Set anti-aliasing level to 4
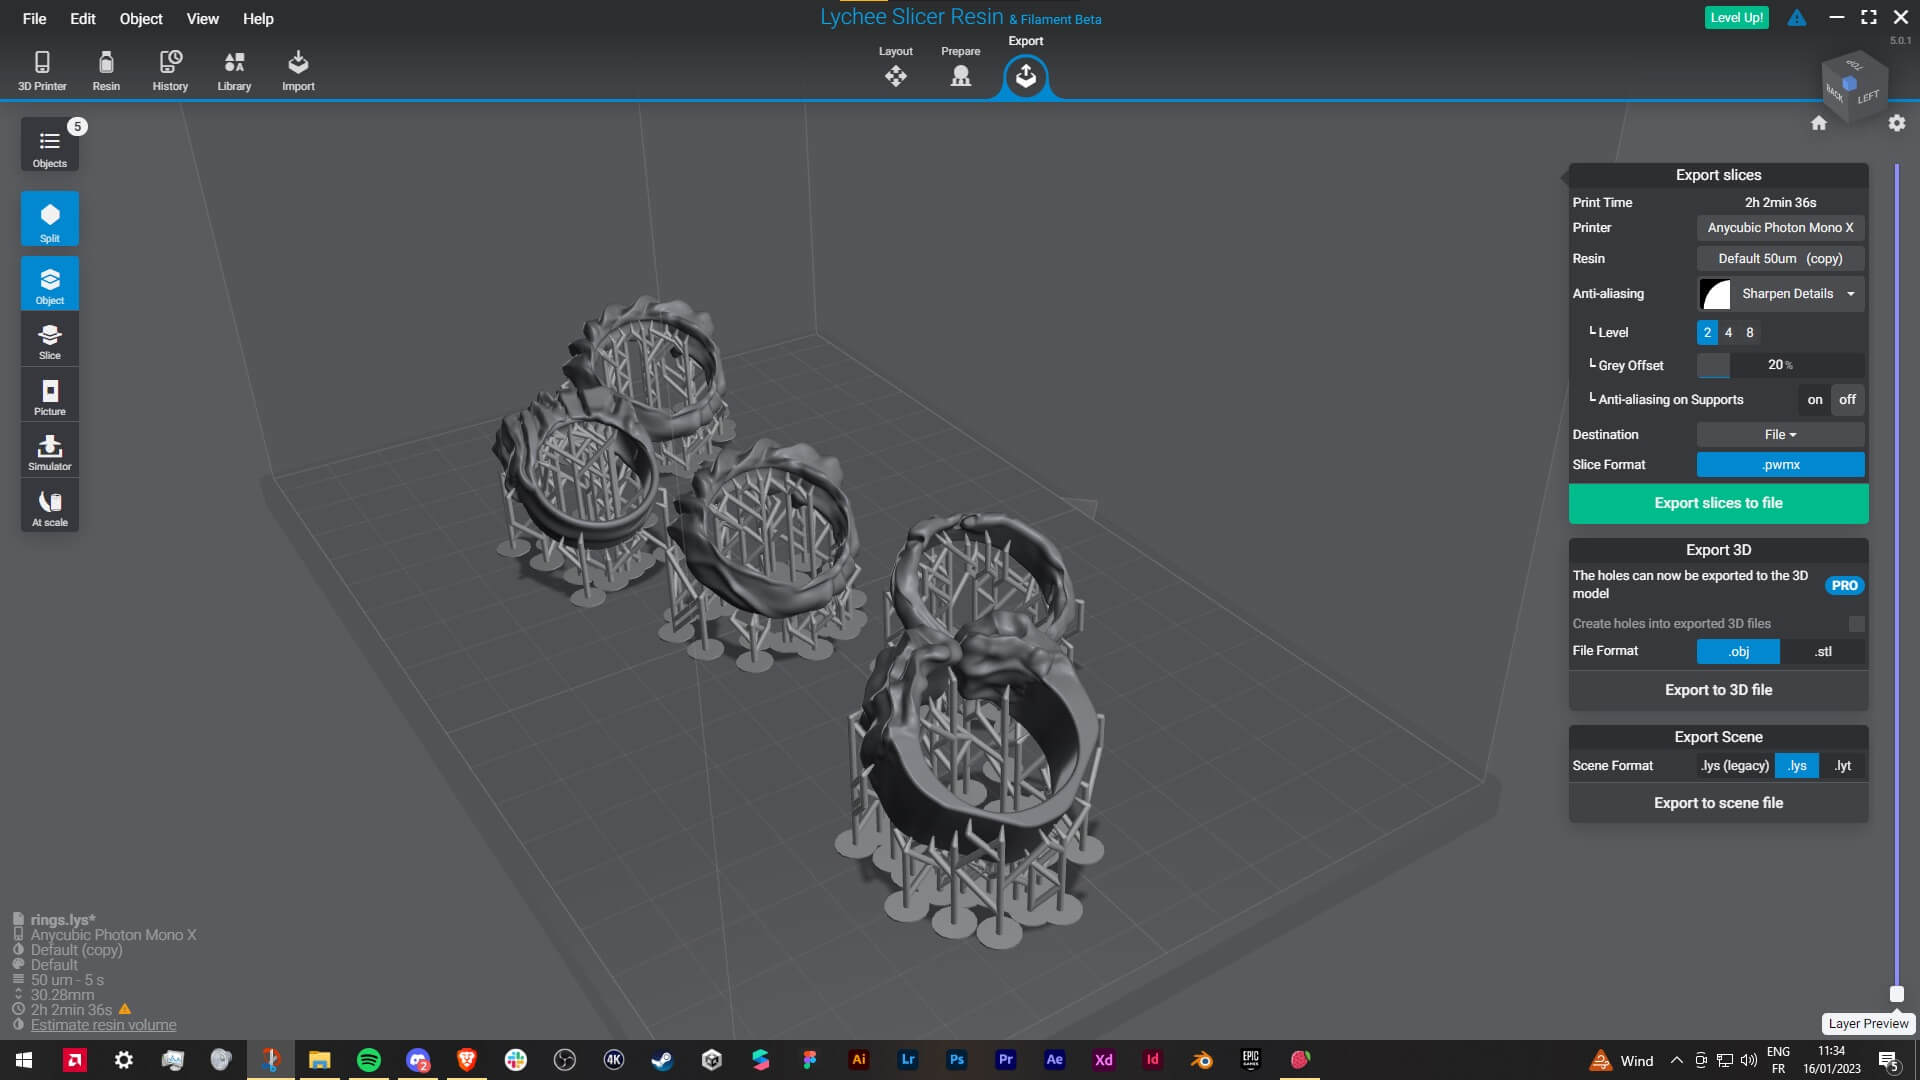This screenshot has width=1920, height=1080. click(x=1728, y=332)
